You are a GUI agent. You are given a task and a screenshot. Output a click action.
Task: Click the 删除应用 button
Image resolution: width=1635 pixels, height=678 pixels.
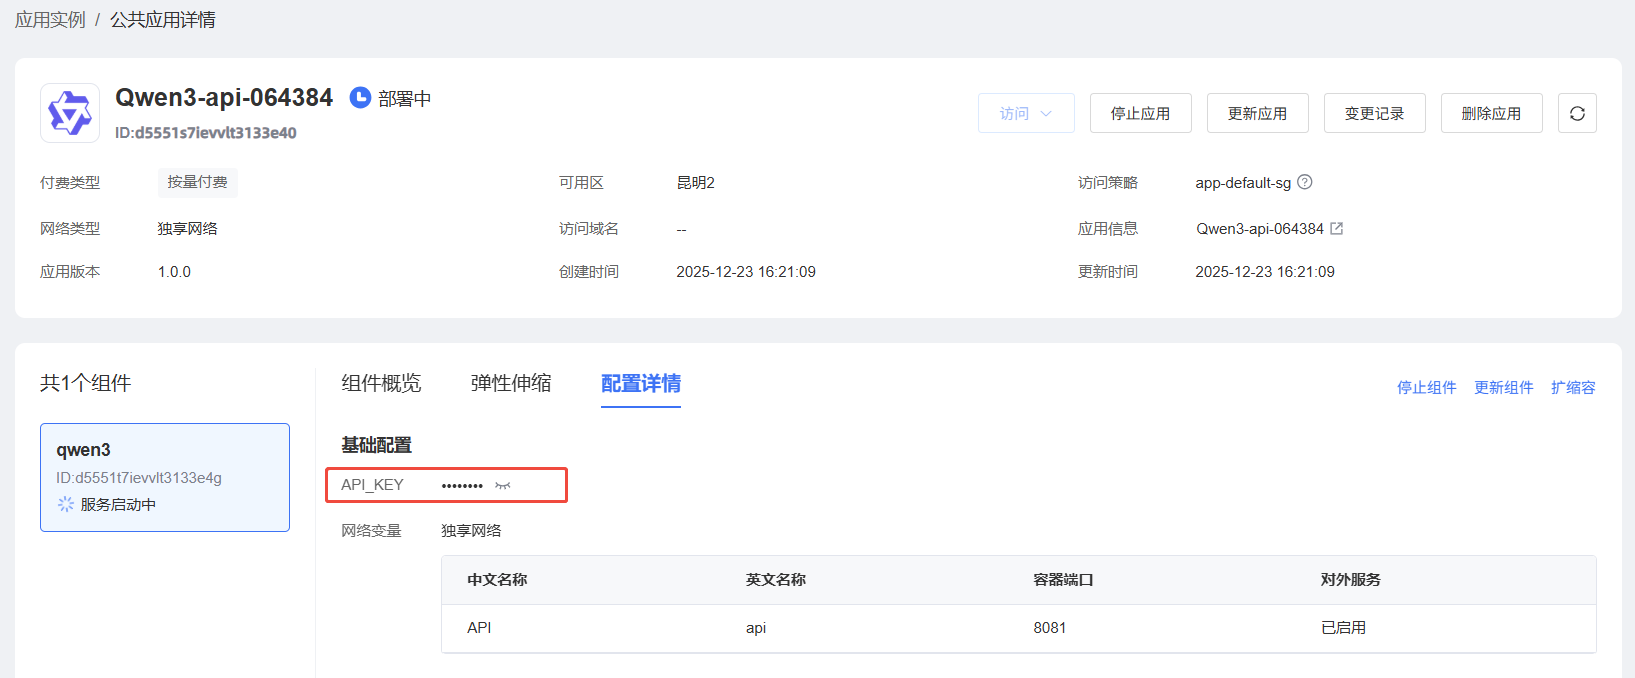coord(1491,113)
